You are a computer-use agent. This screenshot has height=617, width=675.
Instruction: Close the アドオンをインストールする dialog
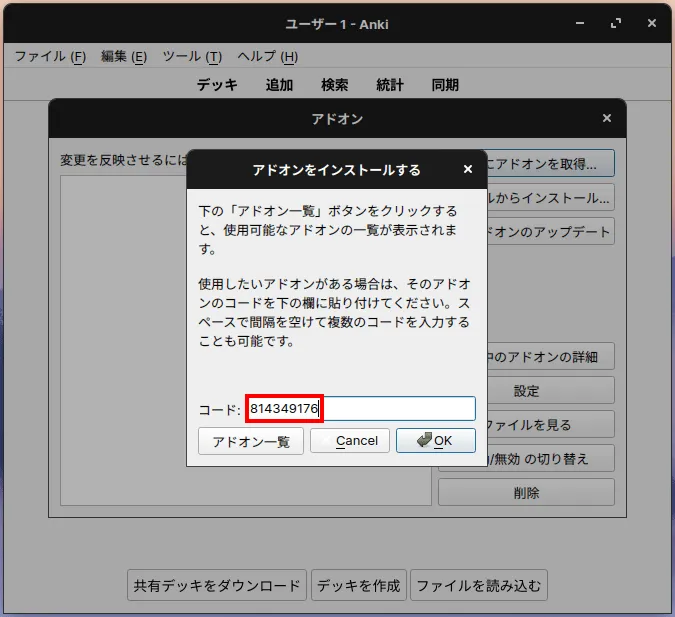tap(468, 169)
